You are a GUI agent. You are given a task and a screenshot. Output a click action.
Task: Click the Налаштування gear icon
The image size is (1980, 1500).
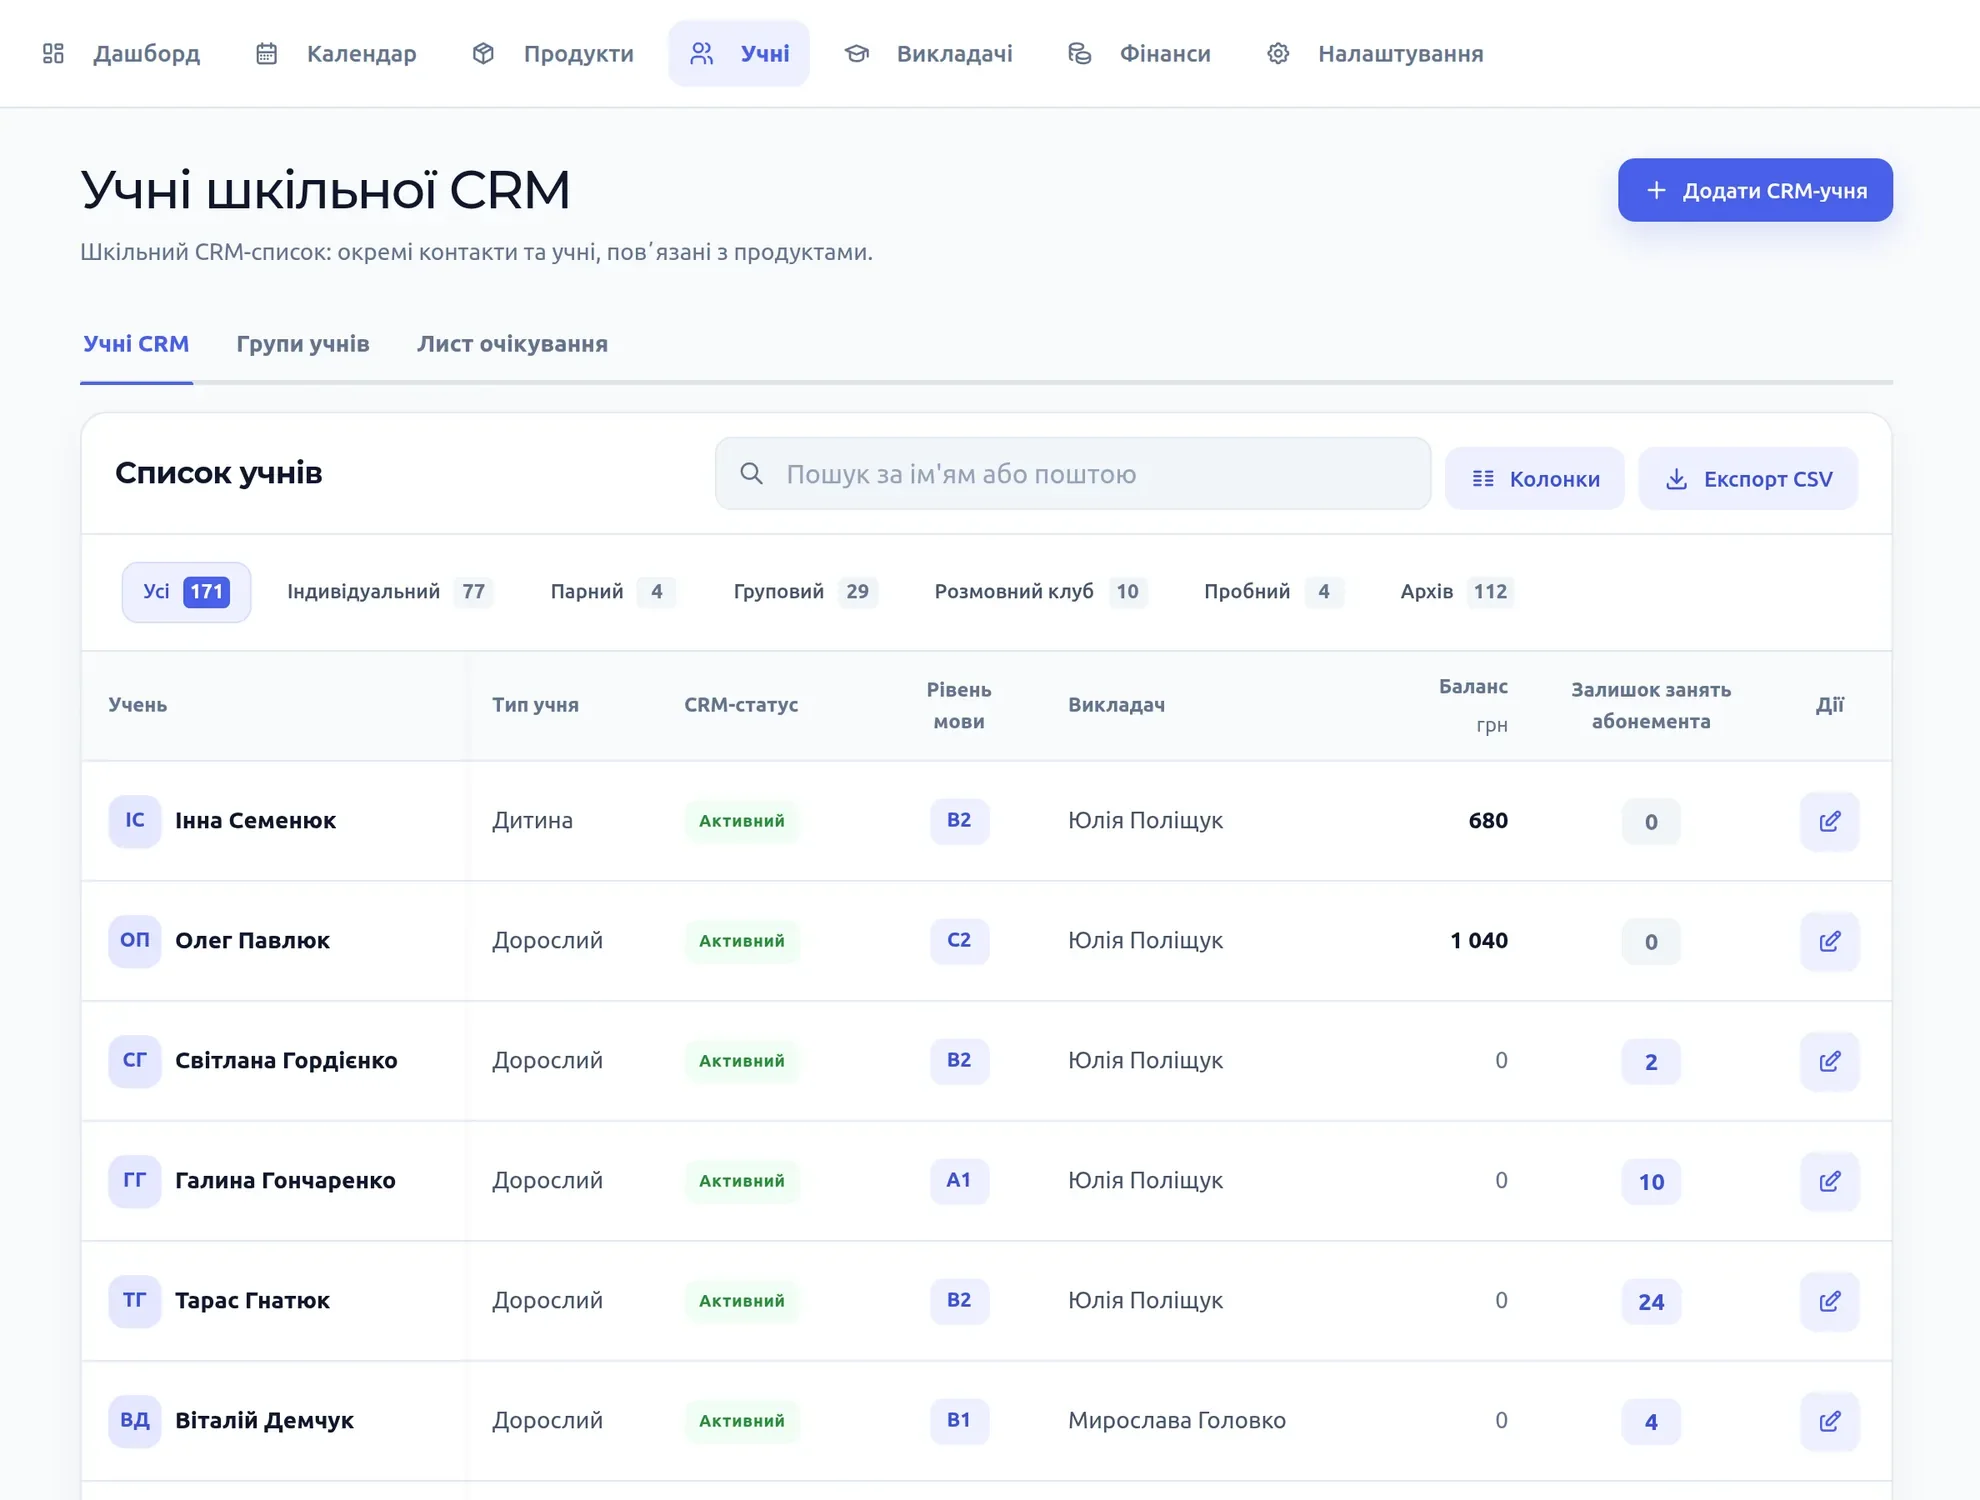1278,53
